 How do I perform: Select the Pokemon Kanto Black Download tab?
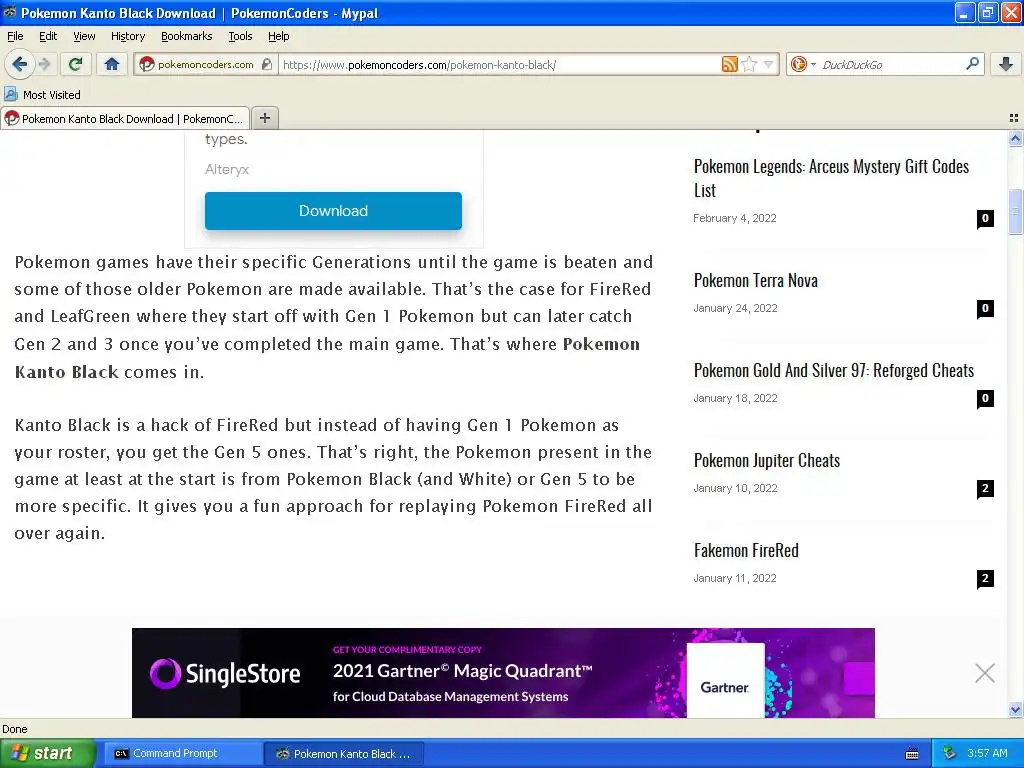pos(125,118)
